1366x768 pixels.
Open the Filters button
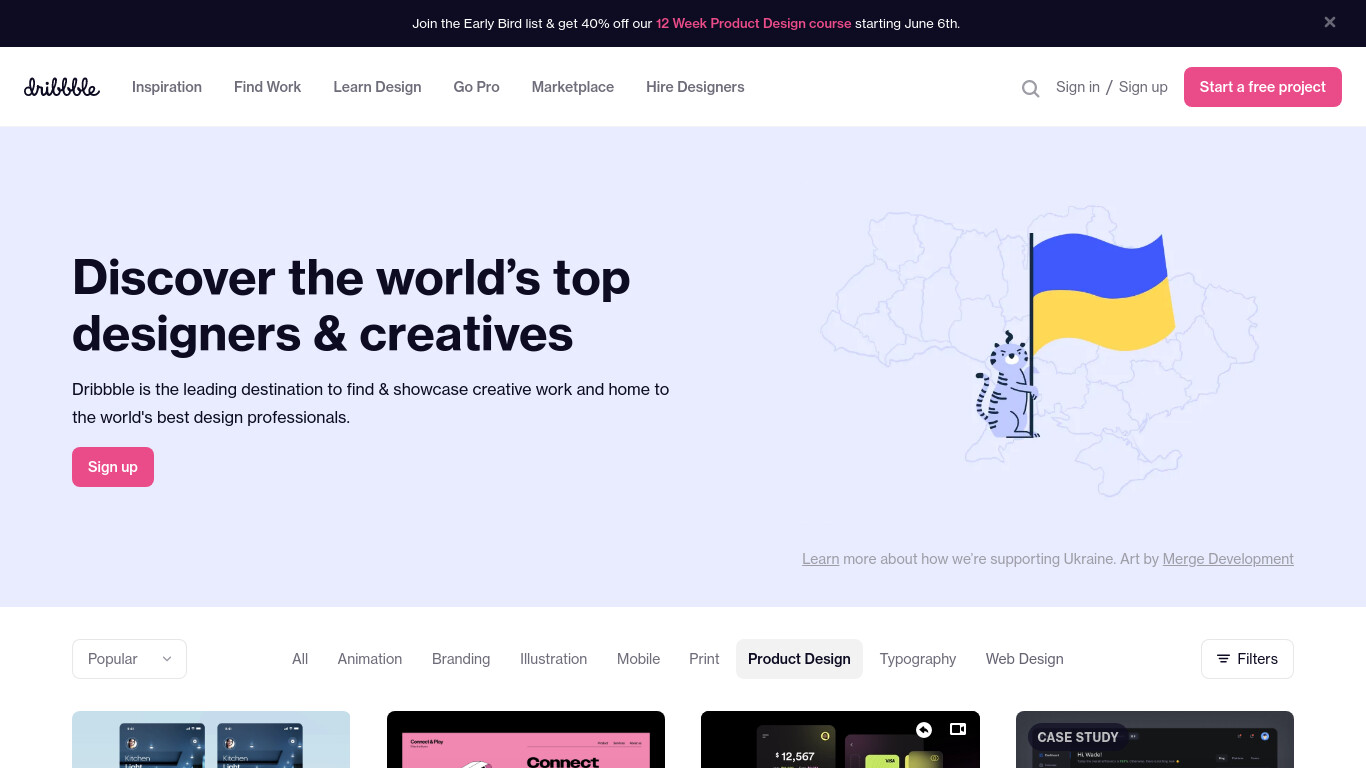(1247, 659)
